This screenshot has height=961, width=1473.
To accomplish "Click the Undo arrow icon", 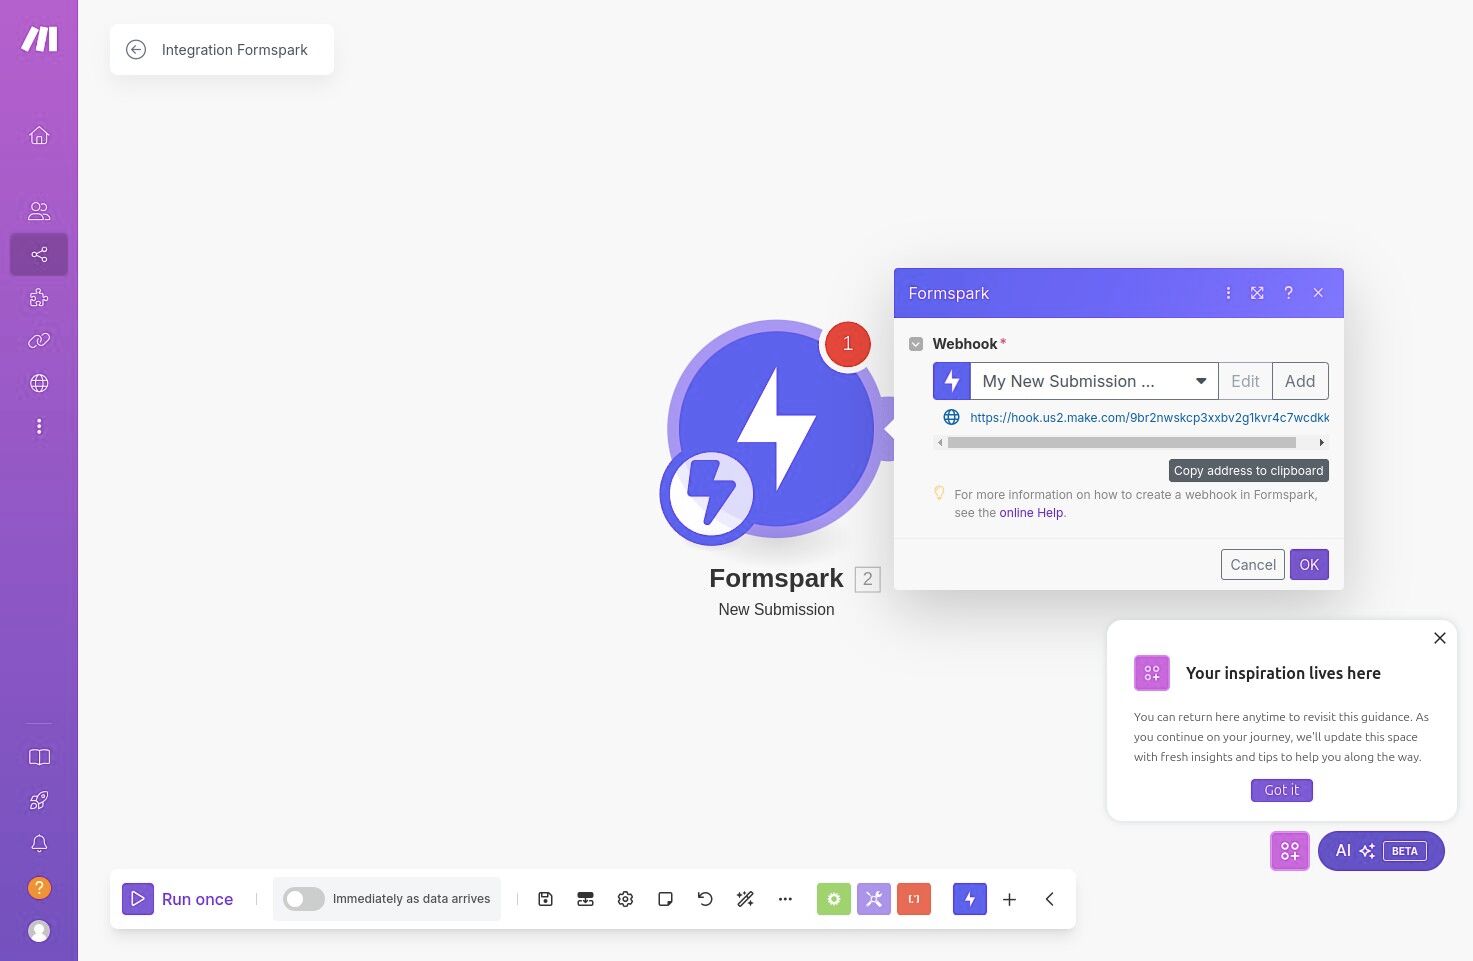I will 705,899.
